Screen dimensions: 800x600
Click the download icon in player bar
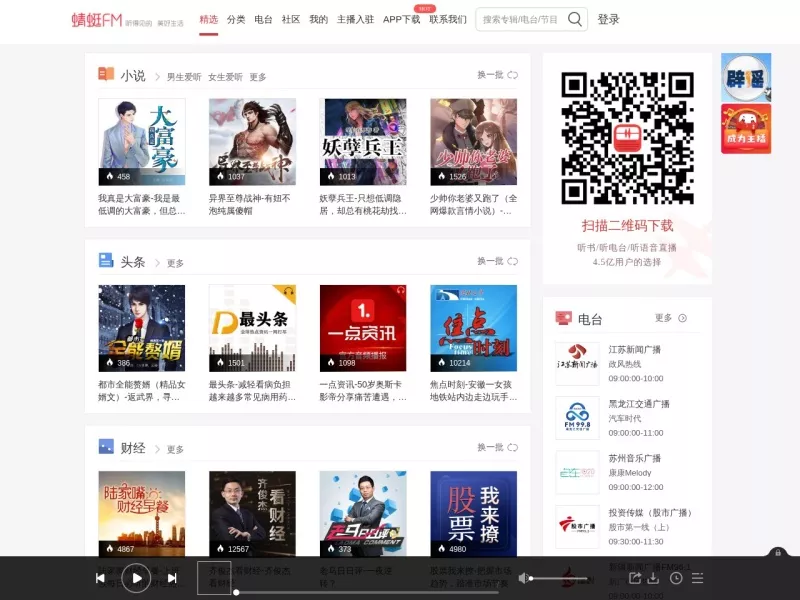click(653, 578)
